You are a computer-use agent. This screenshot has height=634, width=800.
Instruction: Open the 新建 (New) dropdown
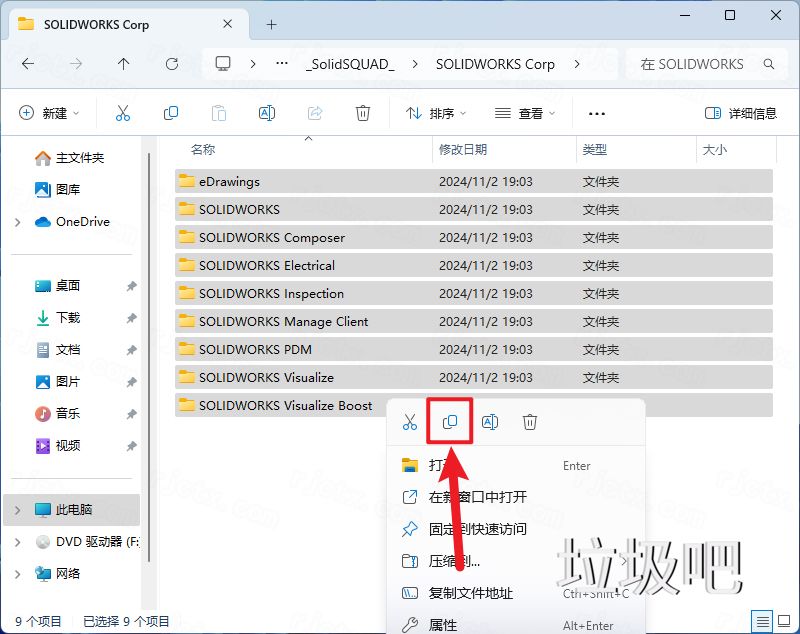(x=48, y=112)
